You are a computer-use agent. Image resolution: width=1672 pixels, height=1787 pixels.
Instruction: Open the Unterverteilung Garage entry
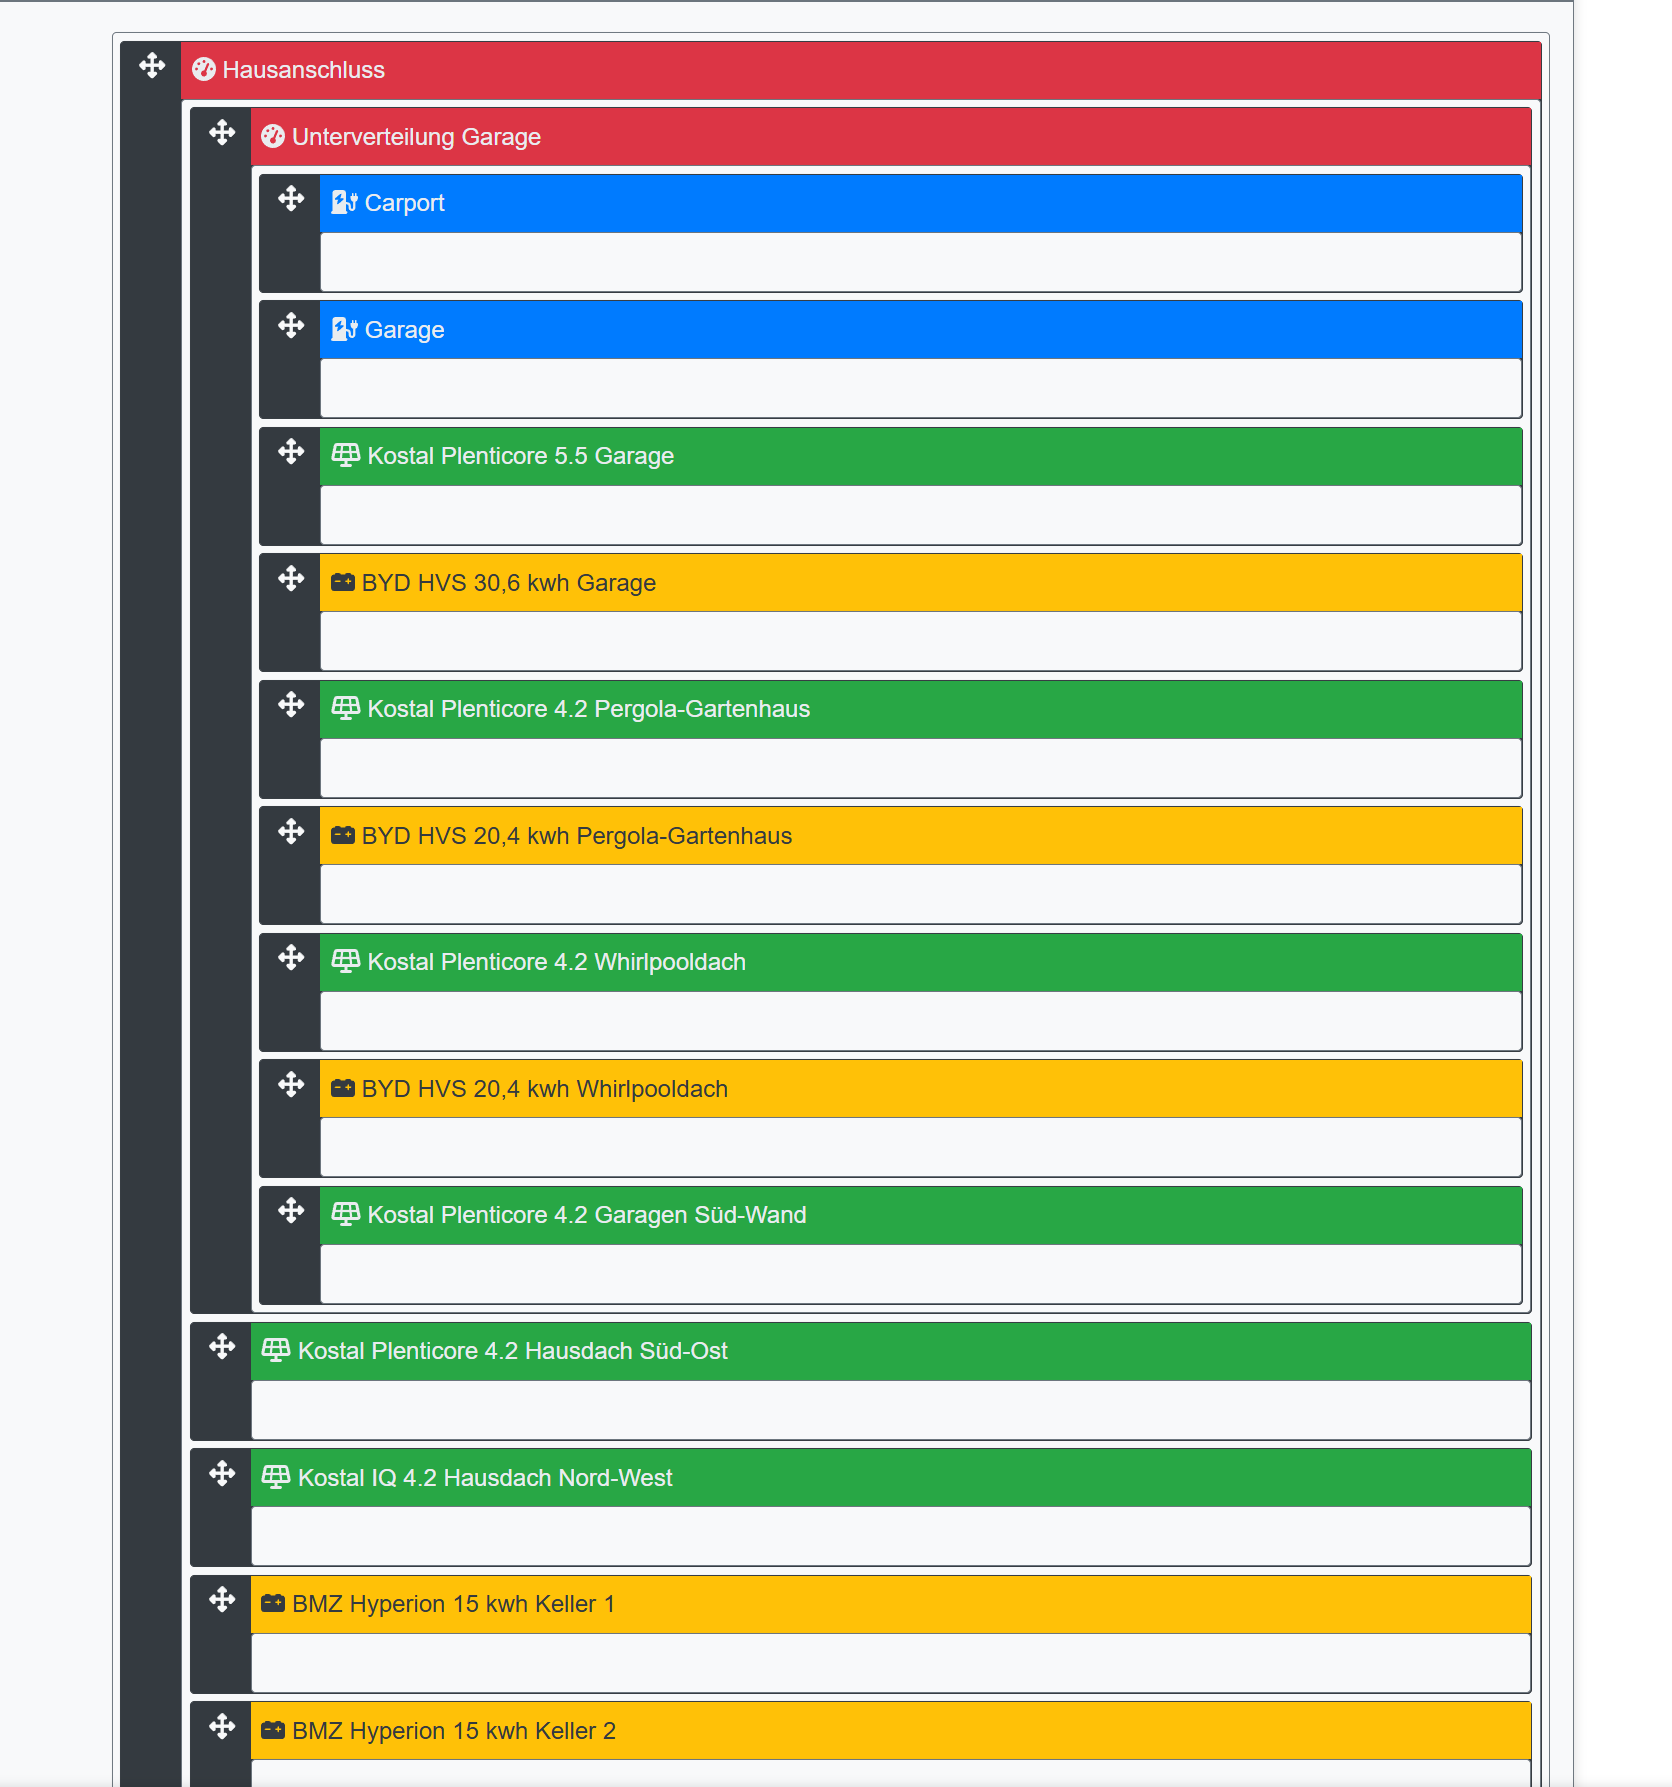coord(800,137)
